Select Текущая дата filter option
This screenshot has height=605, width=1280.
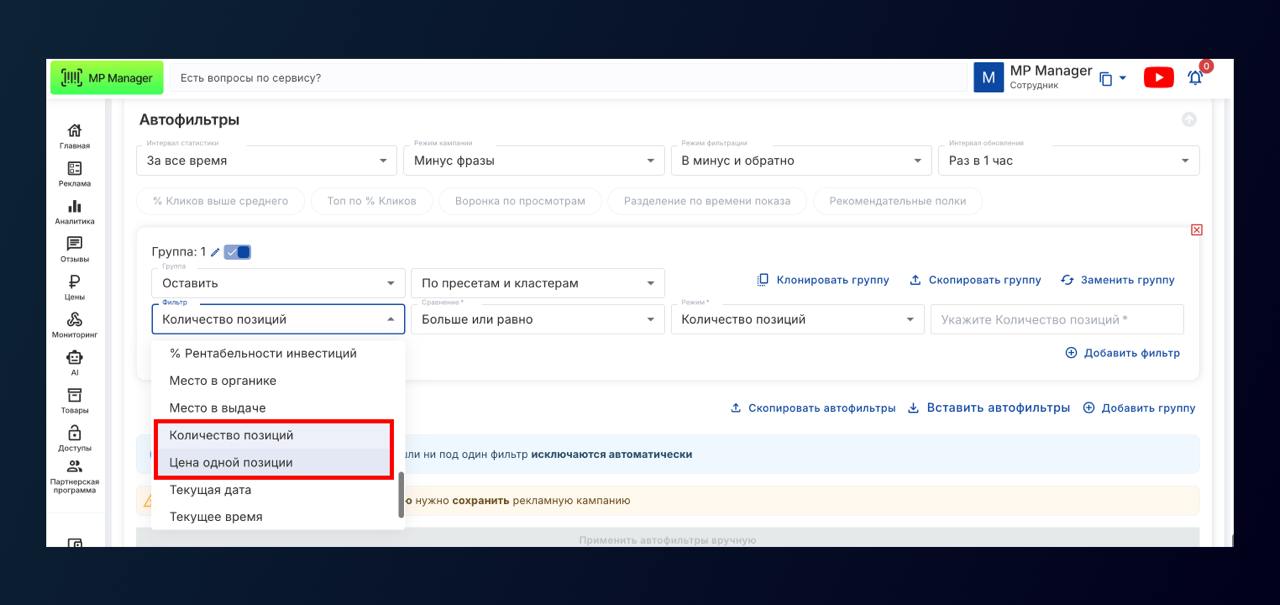tap(210, 490)
